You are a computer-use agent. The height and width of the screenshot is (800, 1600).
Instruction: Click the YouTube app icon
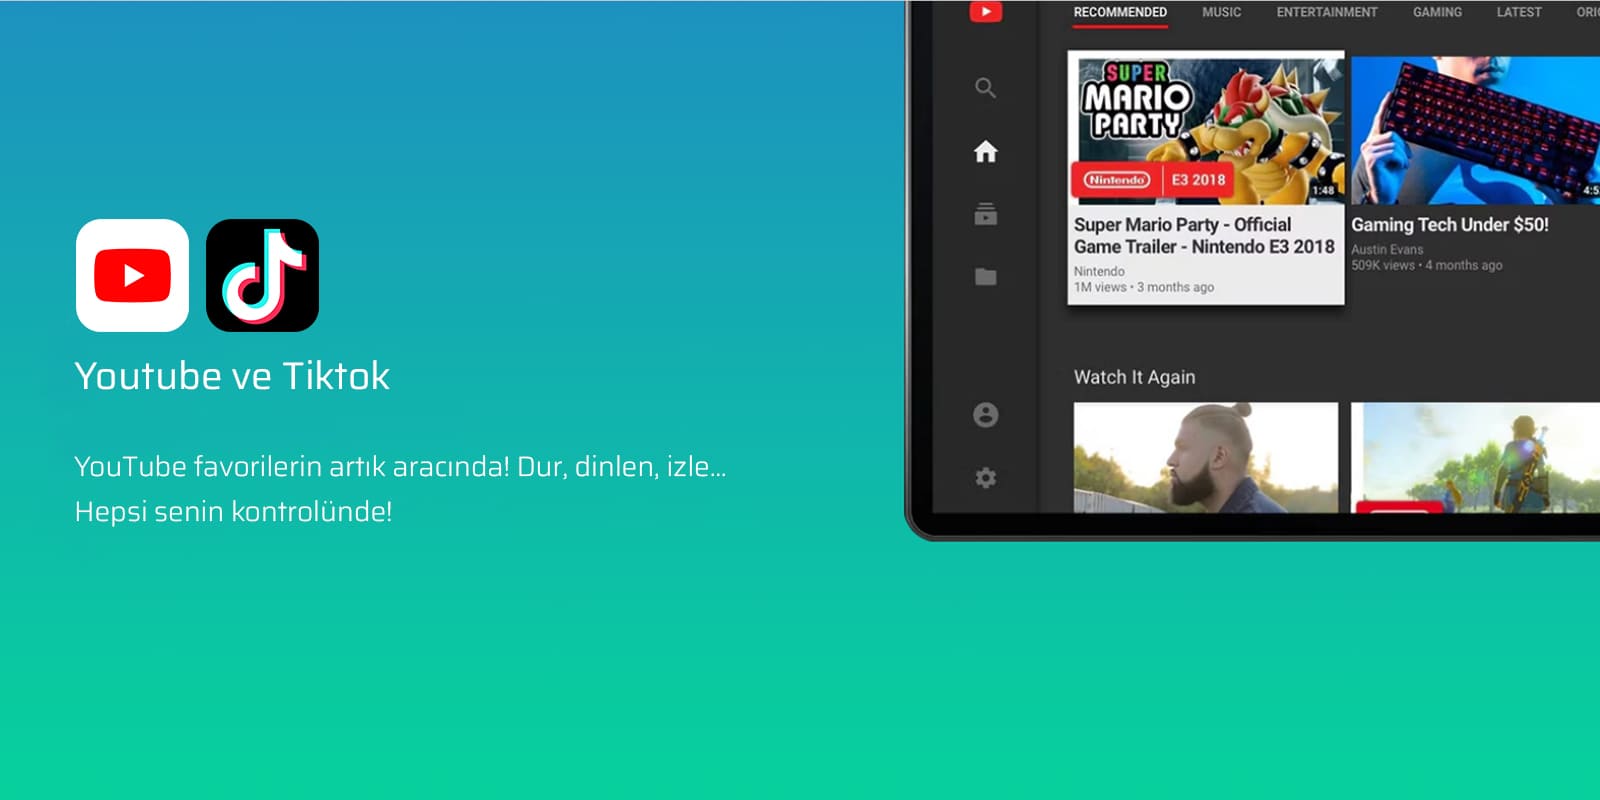132,275
